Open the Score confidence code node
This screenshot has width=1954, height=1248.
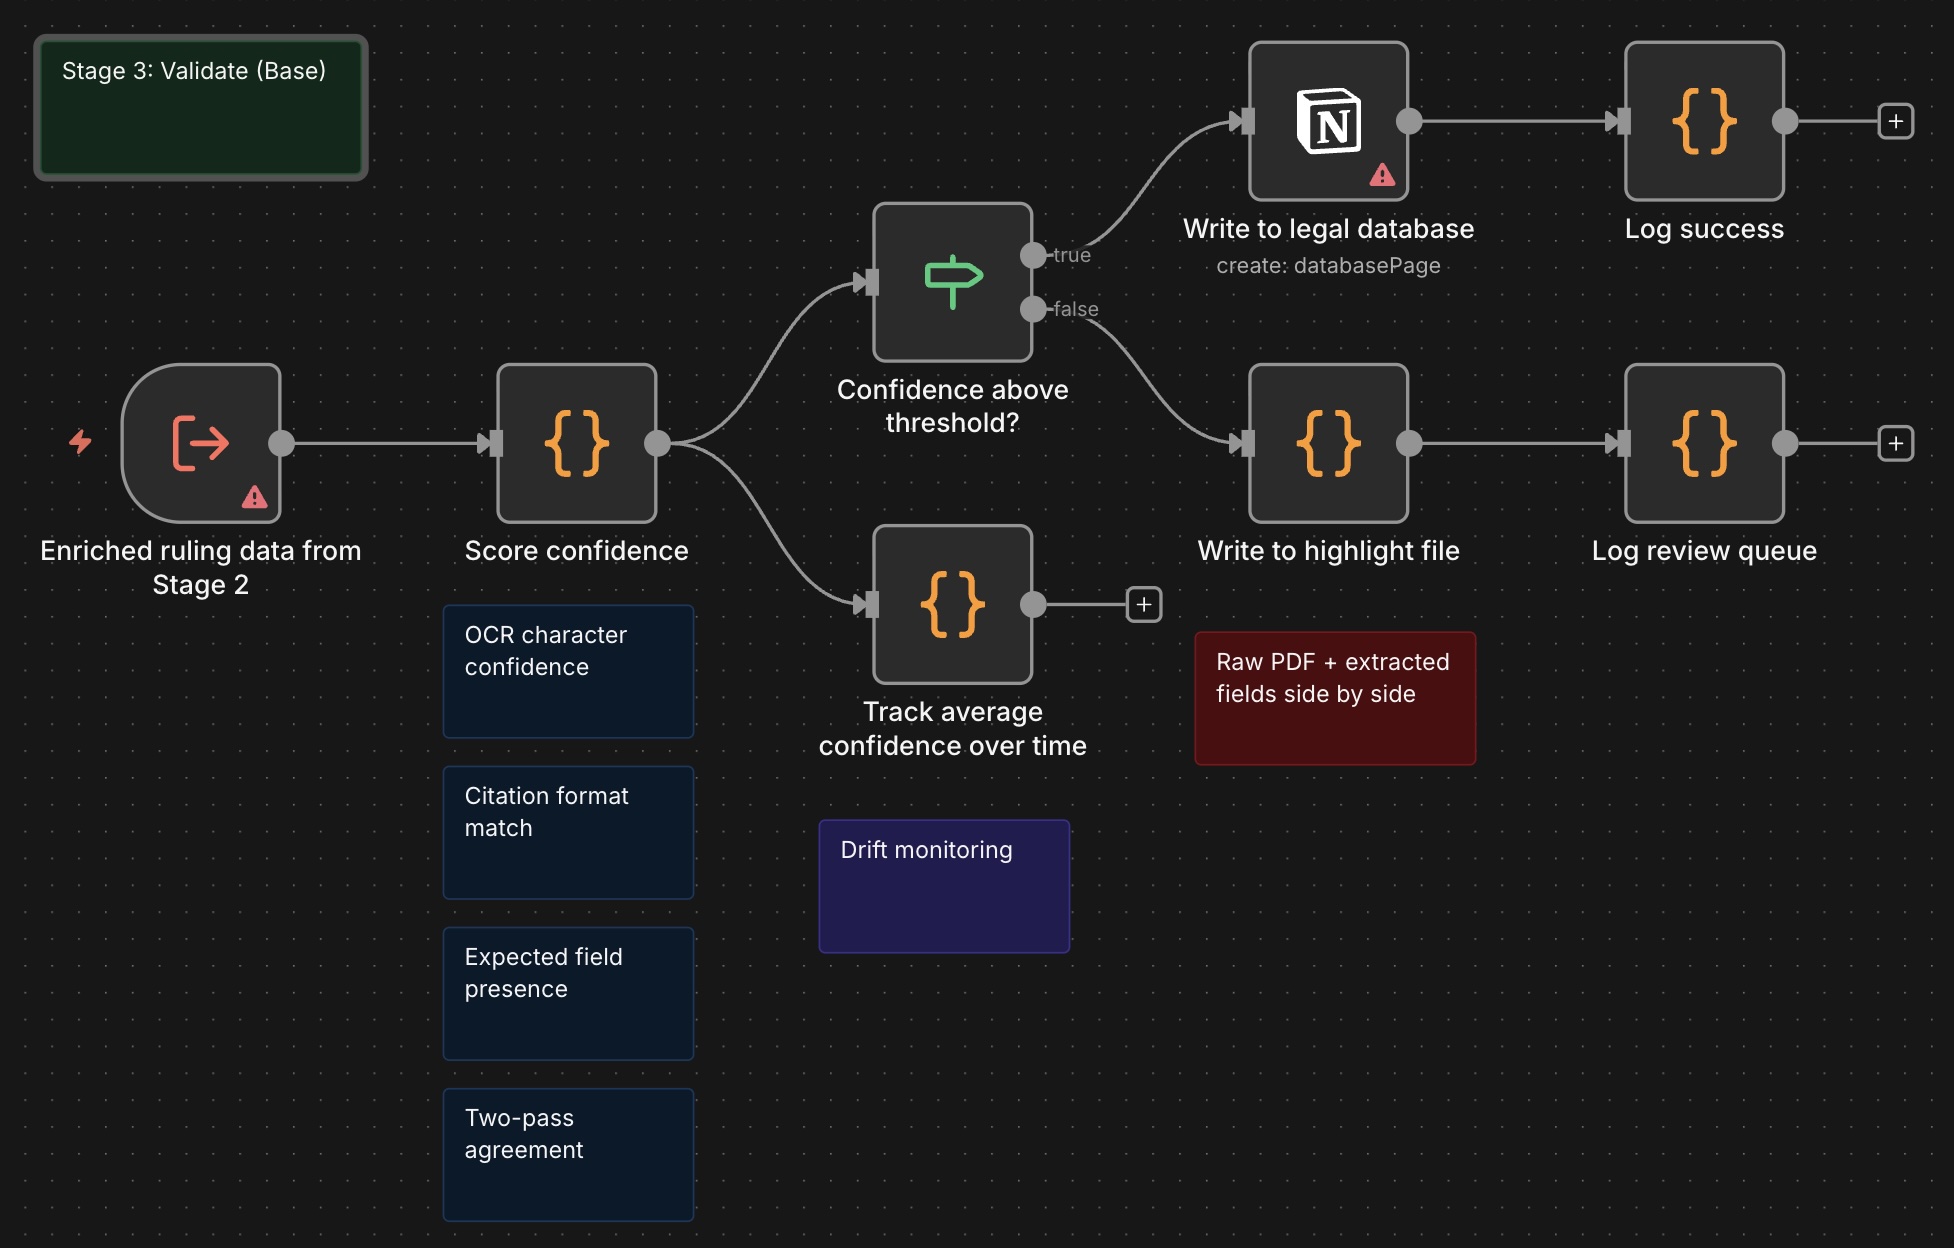[x=577, y=443]
